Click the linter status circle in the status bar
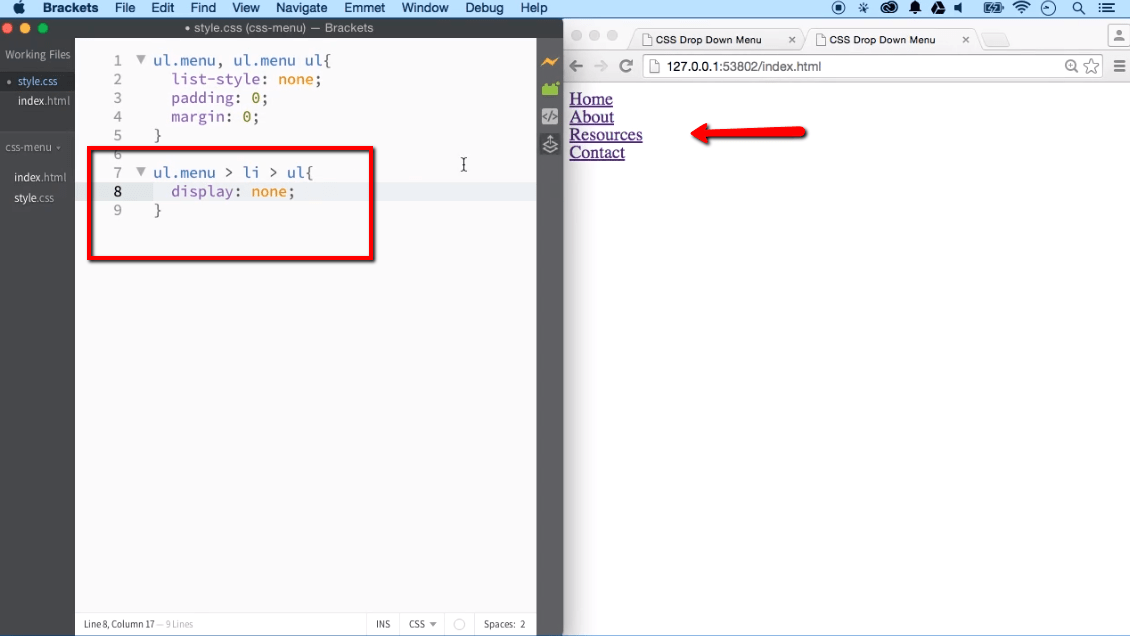The width and height of the screenshot is (1130, 636). [x=459, y=623]
